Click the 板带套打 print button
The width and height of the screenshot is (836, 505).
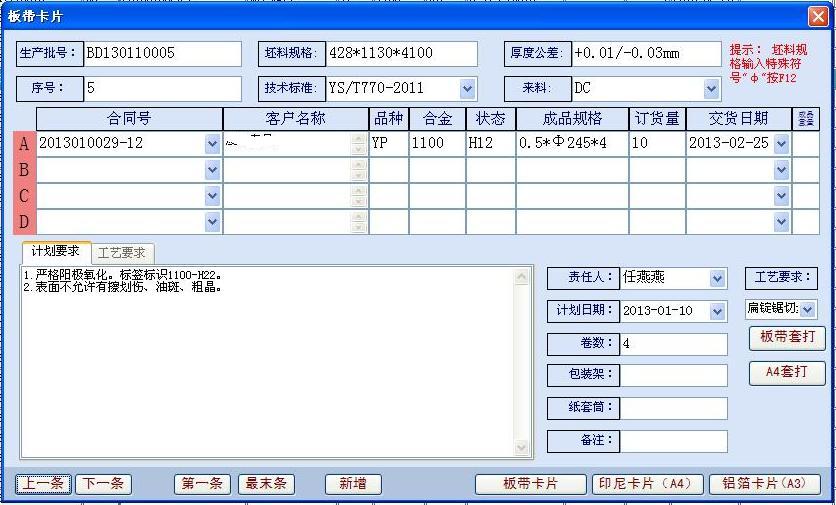coord(787,338)
